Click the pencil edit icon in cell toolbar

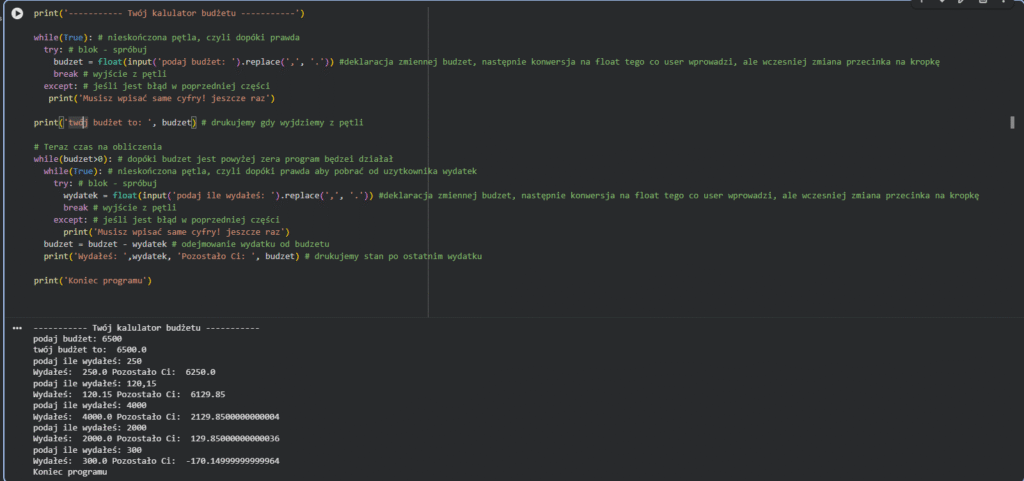point(962,3)
